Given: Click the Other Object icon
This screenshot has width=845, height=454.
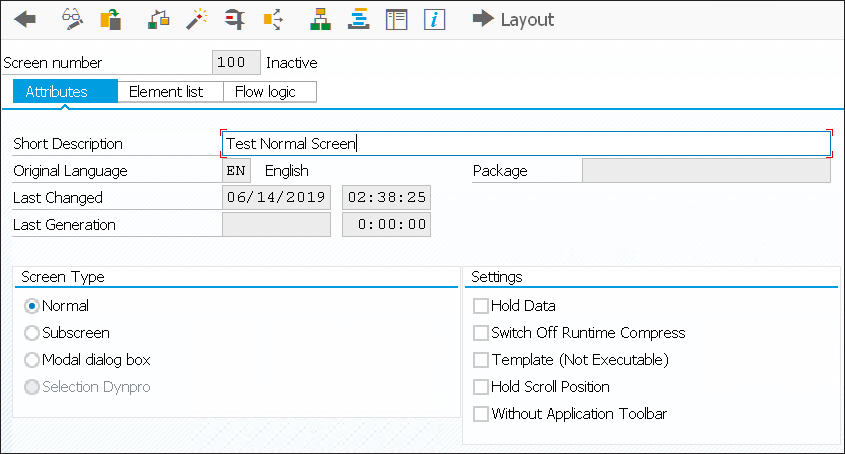Looking at the screenshot, I should [x=110, y=19].
